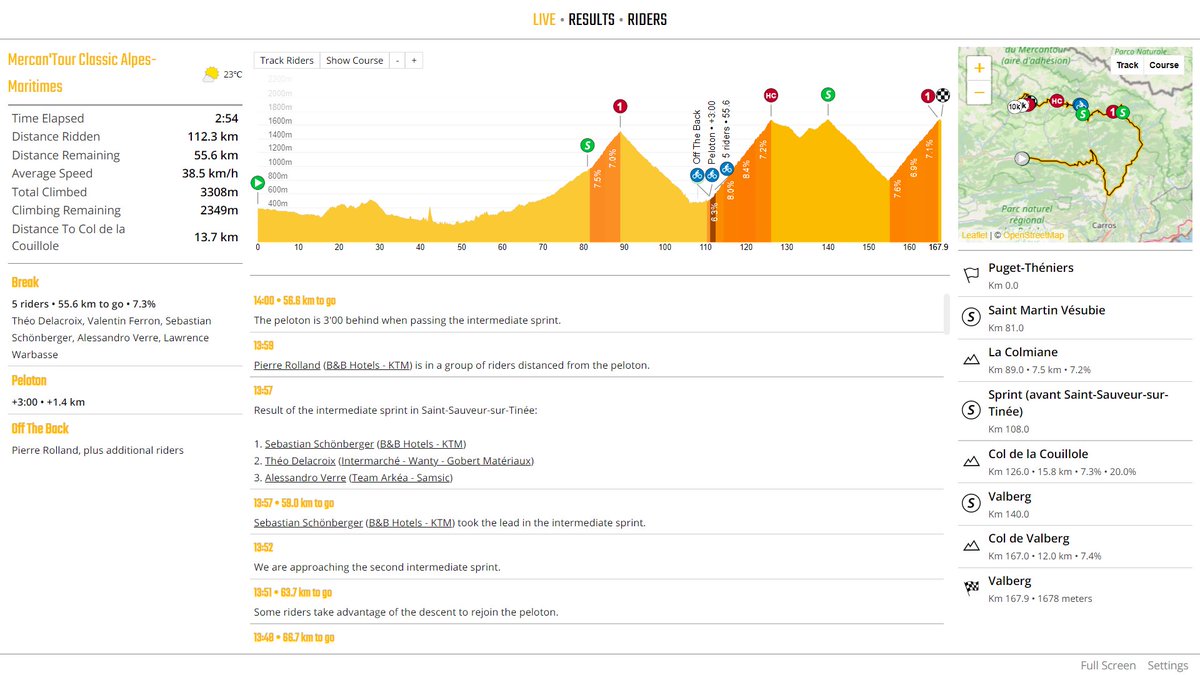
Task: Click the blue cyclist marker on the map
Action: pyautogui.click(x=1081, y=104)
